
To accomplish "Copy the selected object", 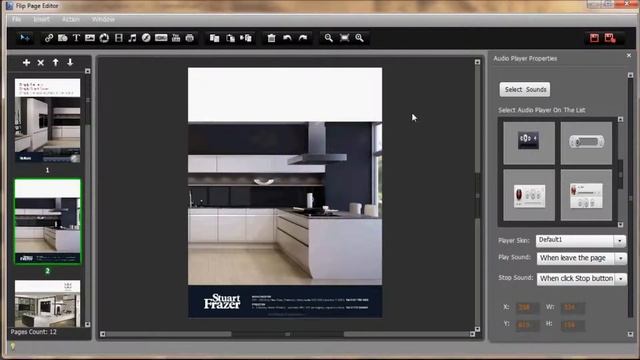I will click(x=214, y=38).
